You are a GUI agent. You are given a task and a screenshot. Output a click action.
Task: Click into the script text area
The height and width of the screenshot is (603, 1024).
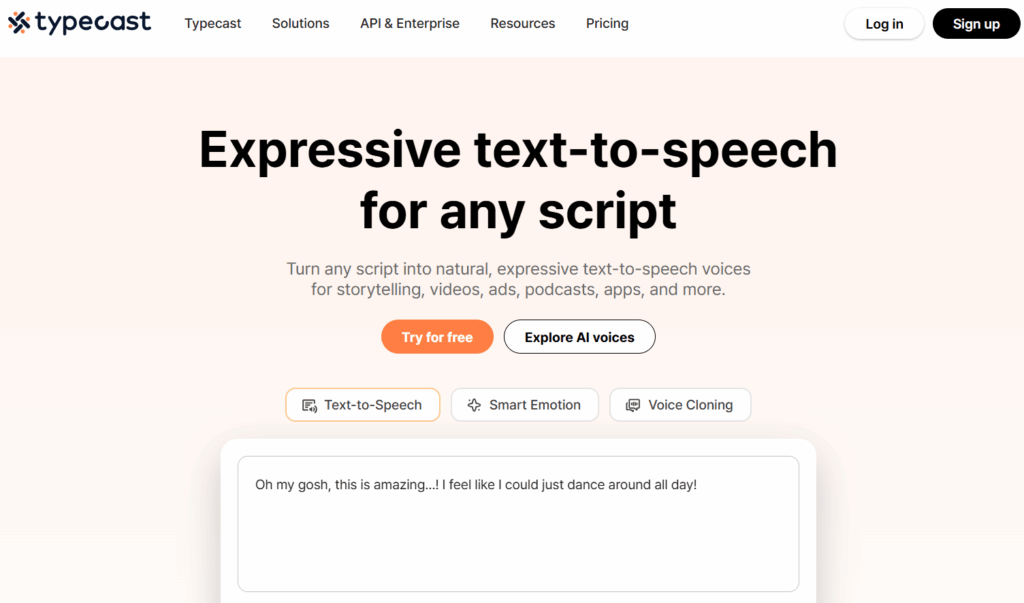[518, 524]
